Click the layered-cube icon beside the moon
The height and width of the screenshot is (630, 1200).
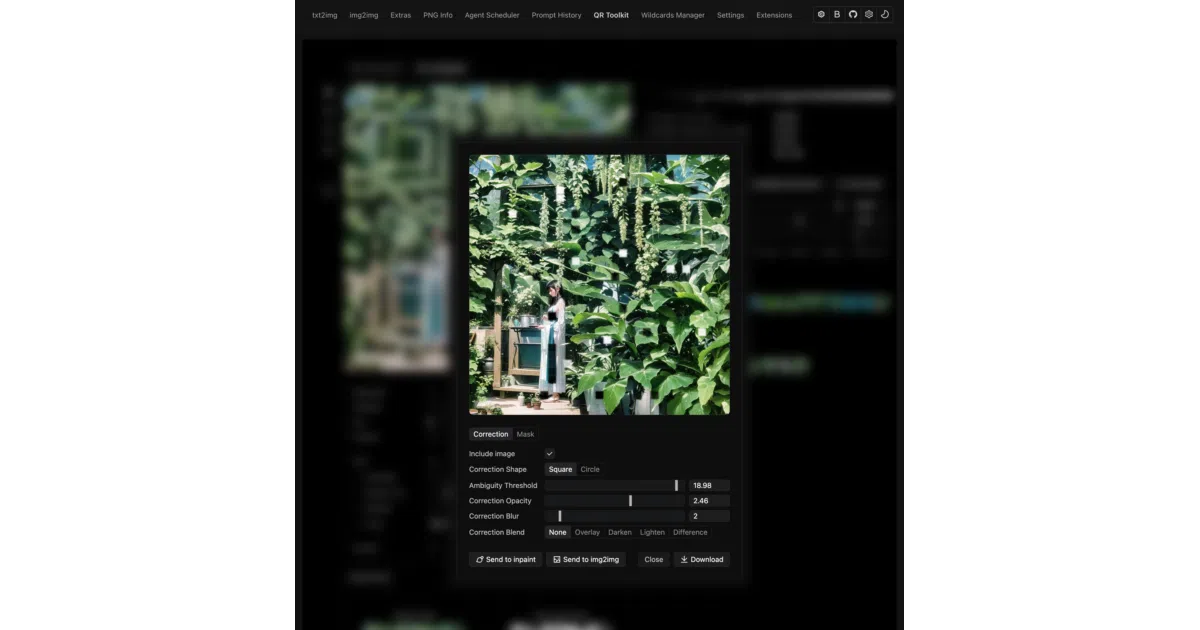[x=869, y=15]
